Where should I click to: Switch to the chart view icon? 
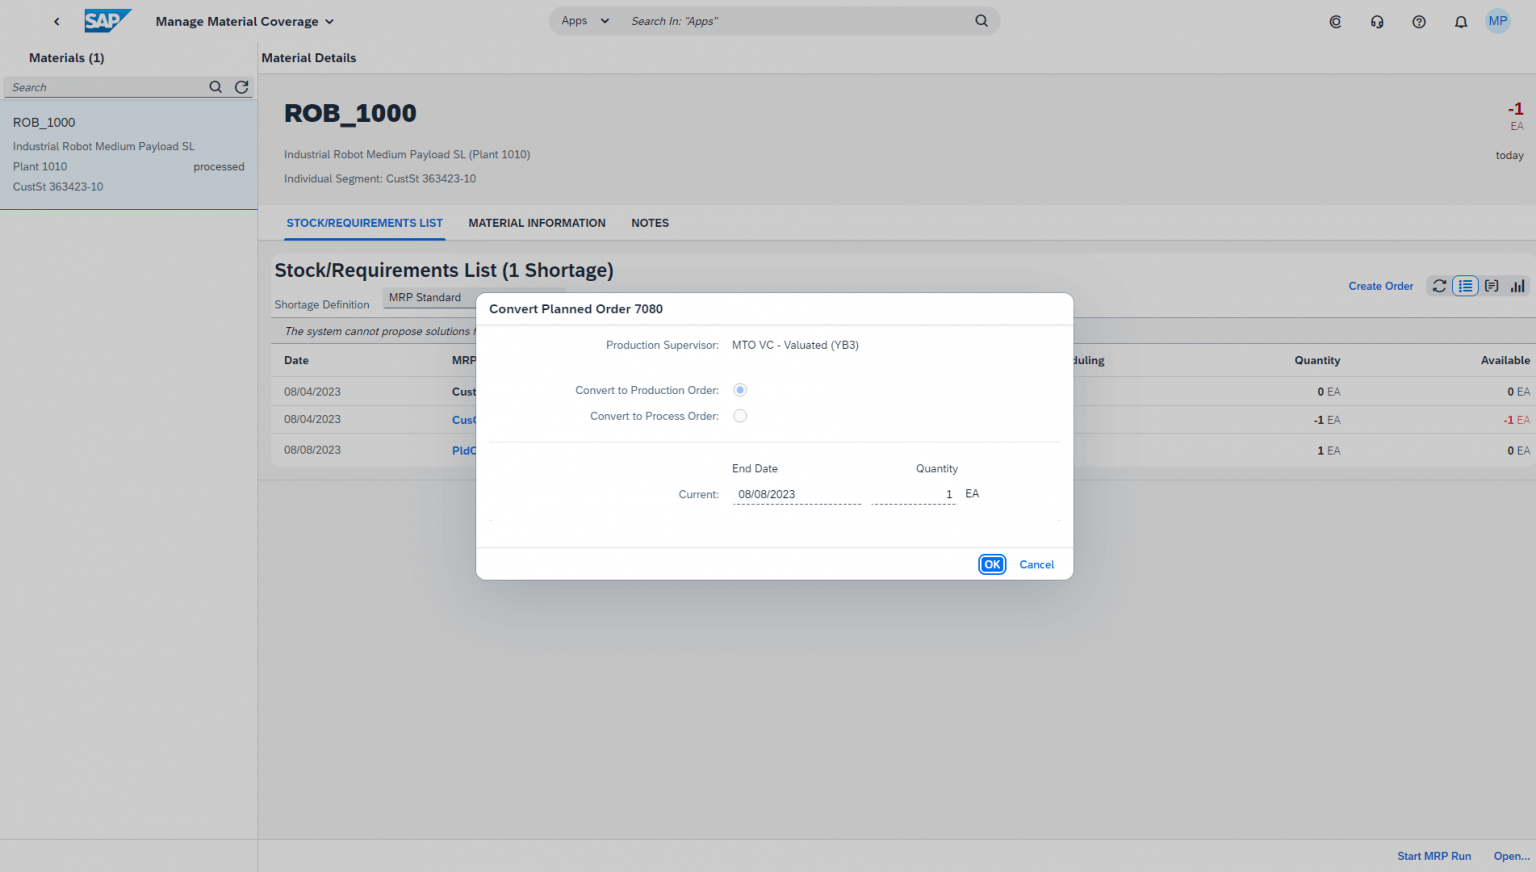(1518, 285)
